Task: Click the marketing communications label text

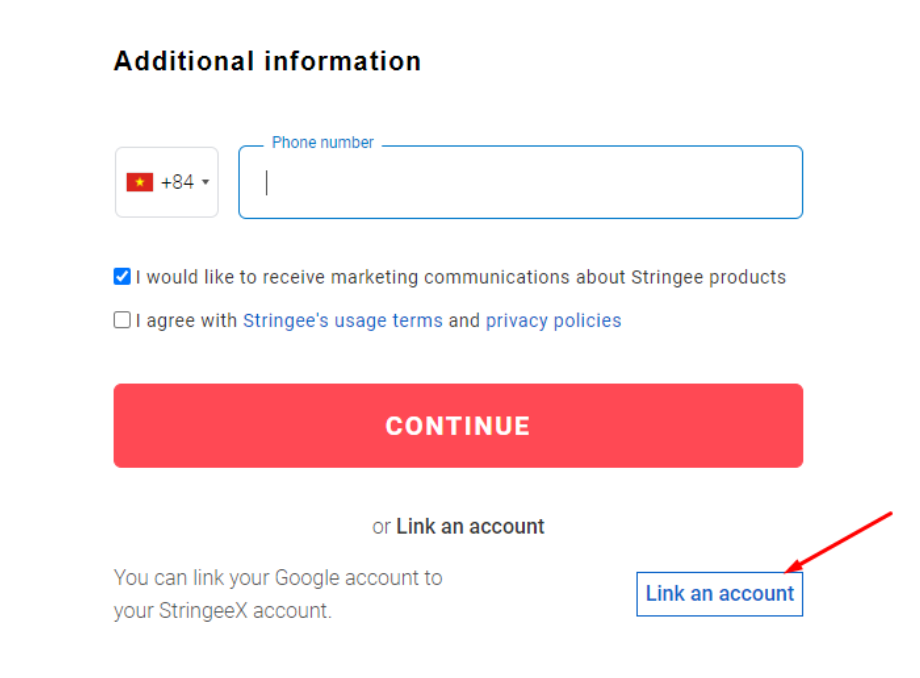Action: tap(461, 277)
